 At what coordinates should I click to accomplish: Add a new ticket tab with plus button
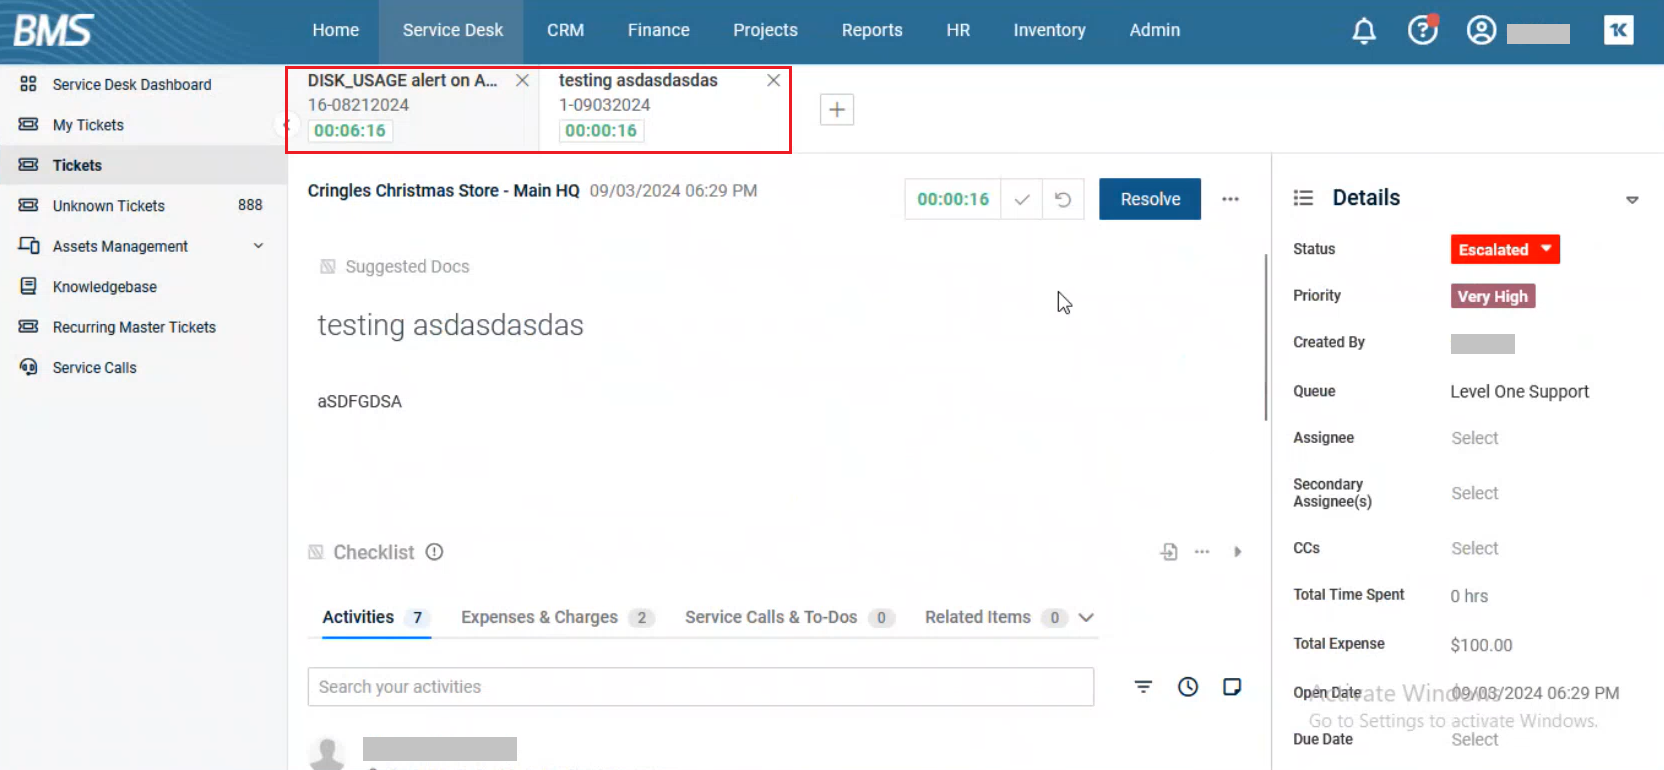837,109
